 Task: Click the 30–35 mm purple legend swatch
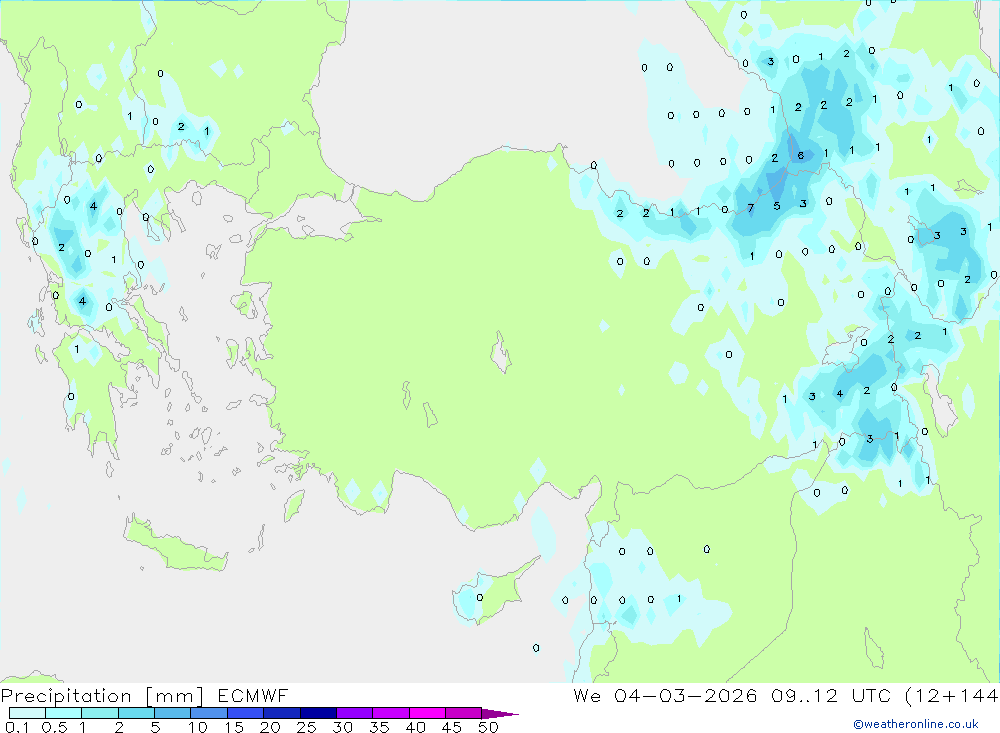pos(355,713)
